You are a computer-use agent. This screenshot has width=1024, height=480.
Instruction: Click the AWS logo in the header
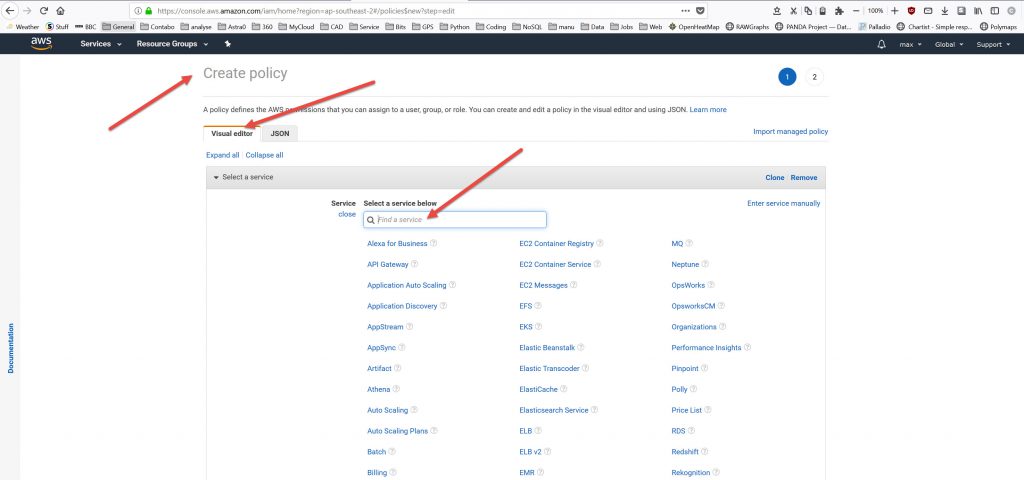pyautogui.click(x=42, y=44)
